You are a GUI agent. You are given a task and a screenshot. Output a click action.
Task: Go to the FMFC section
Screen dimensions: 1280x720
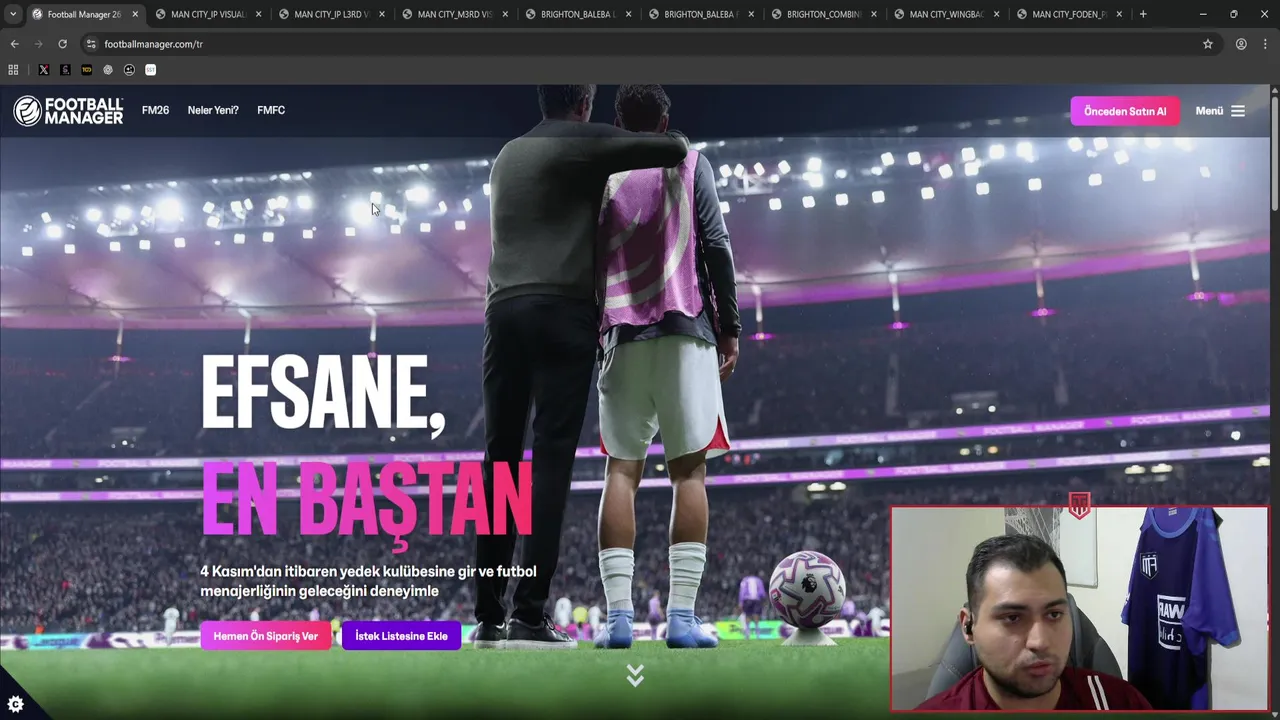point(271,110)
